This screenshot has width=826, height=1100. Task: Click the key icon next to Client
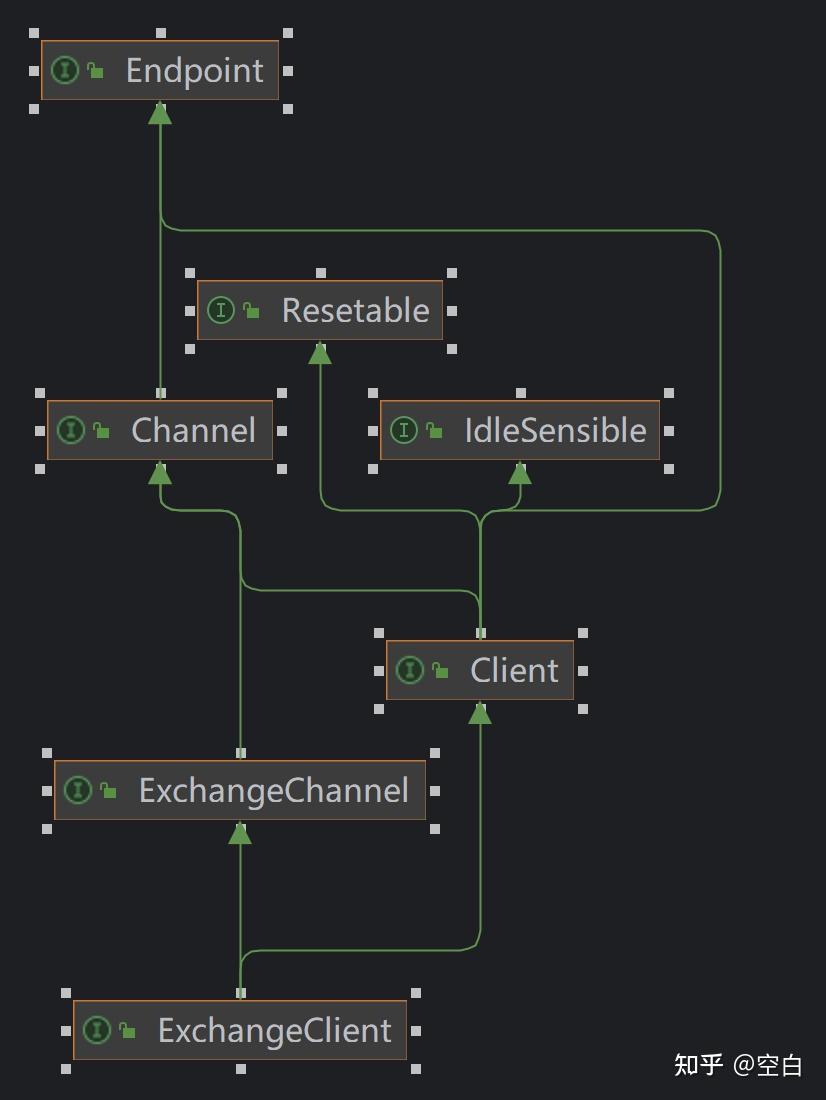click(438, 670)
